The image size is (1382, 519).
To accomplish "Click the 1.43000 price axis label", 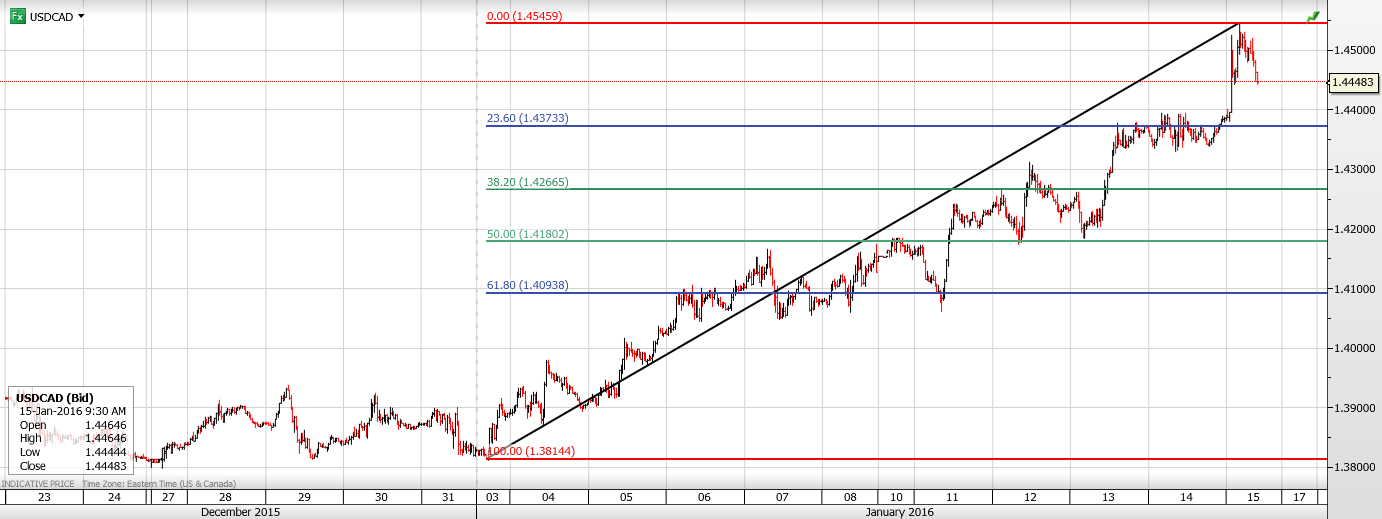I will 1354,170.
